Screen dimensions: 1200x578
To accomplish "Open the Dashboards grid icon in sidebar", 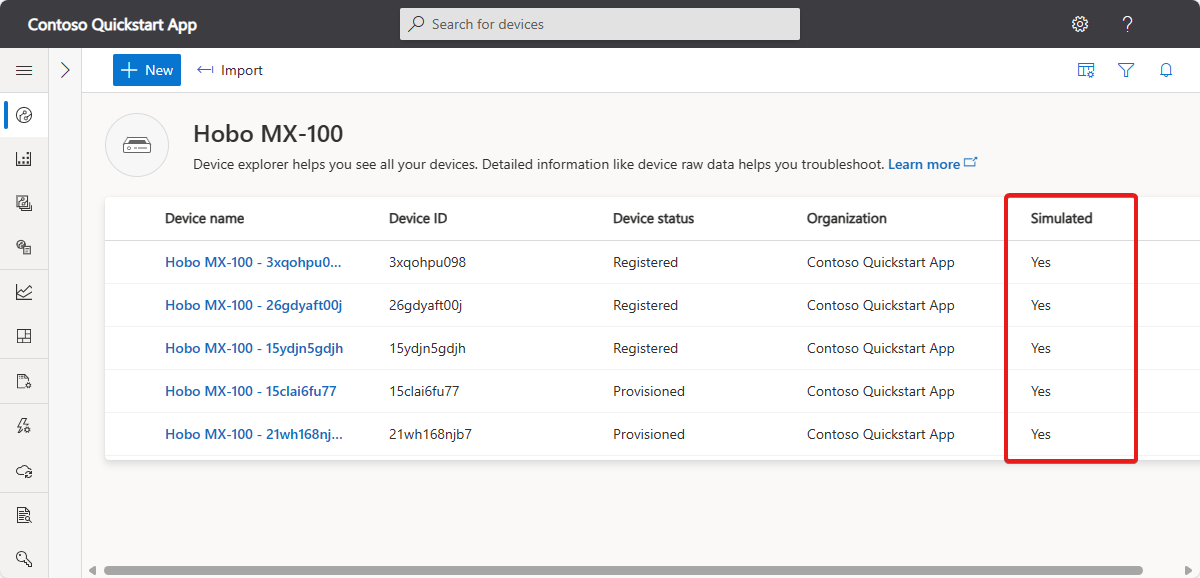I will click(24, 336).
